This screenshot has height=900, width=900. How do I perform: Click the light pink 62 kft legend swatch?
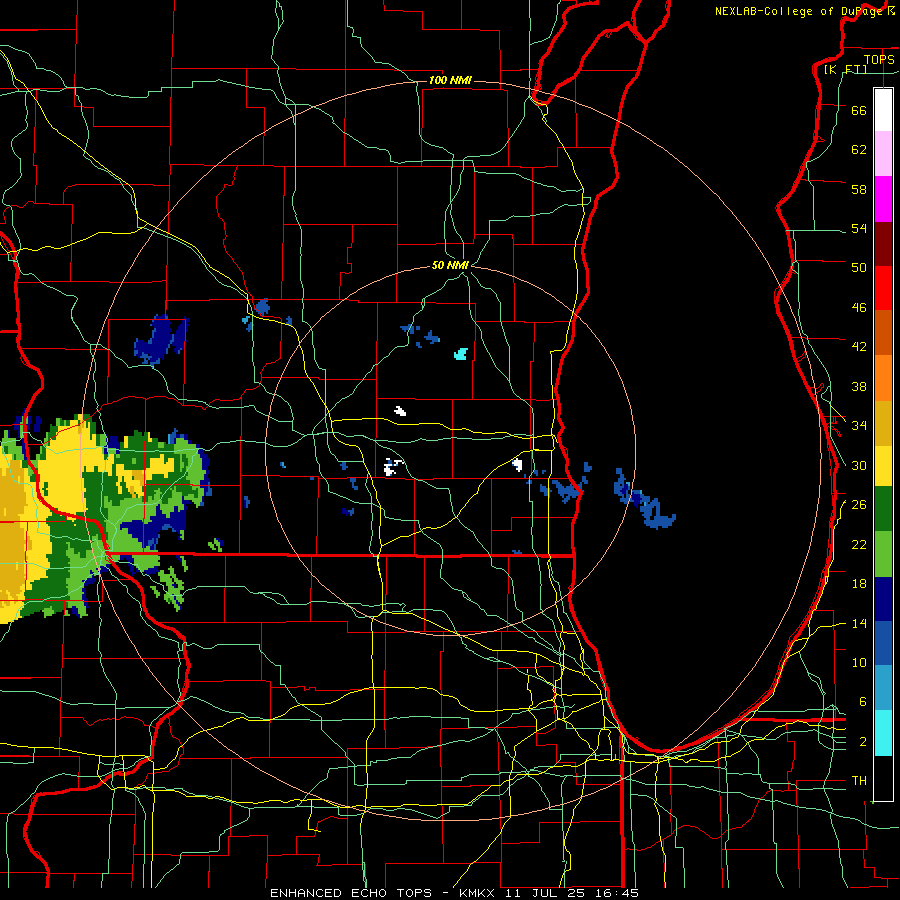883,153
